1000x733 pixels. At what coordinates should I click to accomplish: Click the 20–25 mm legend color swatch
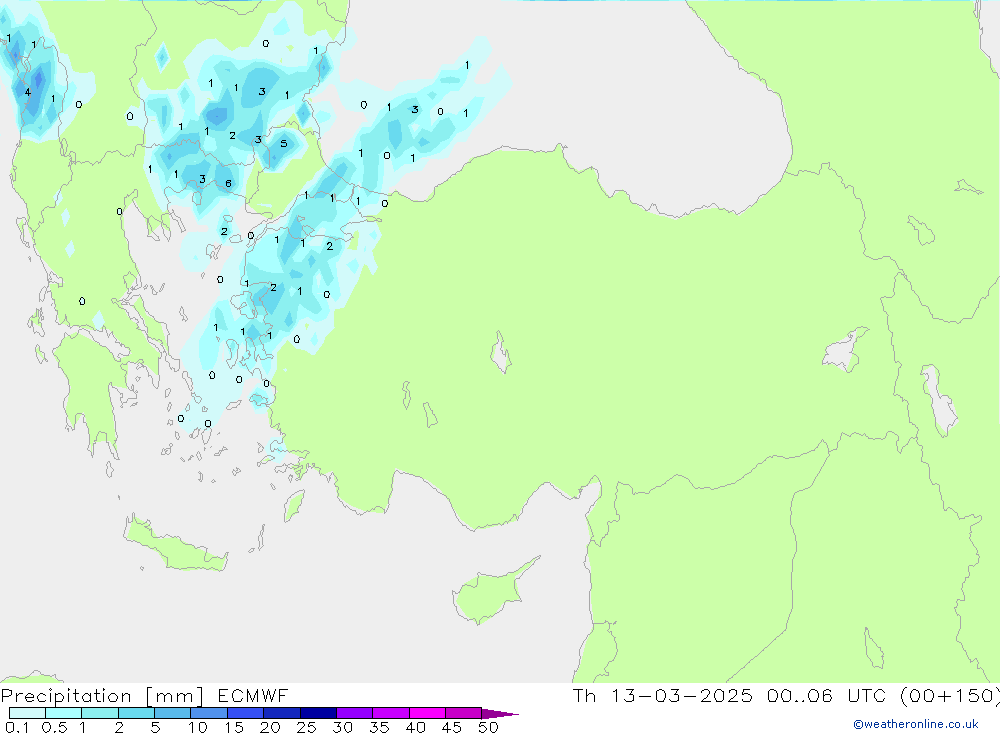point(281,713)
